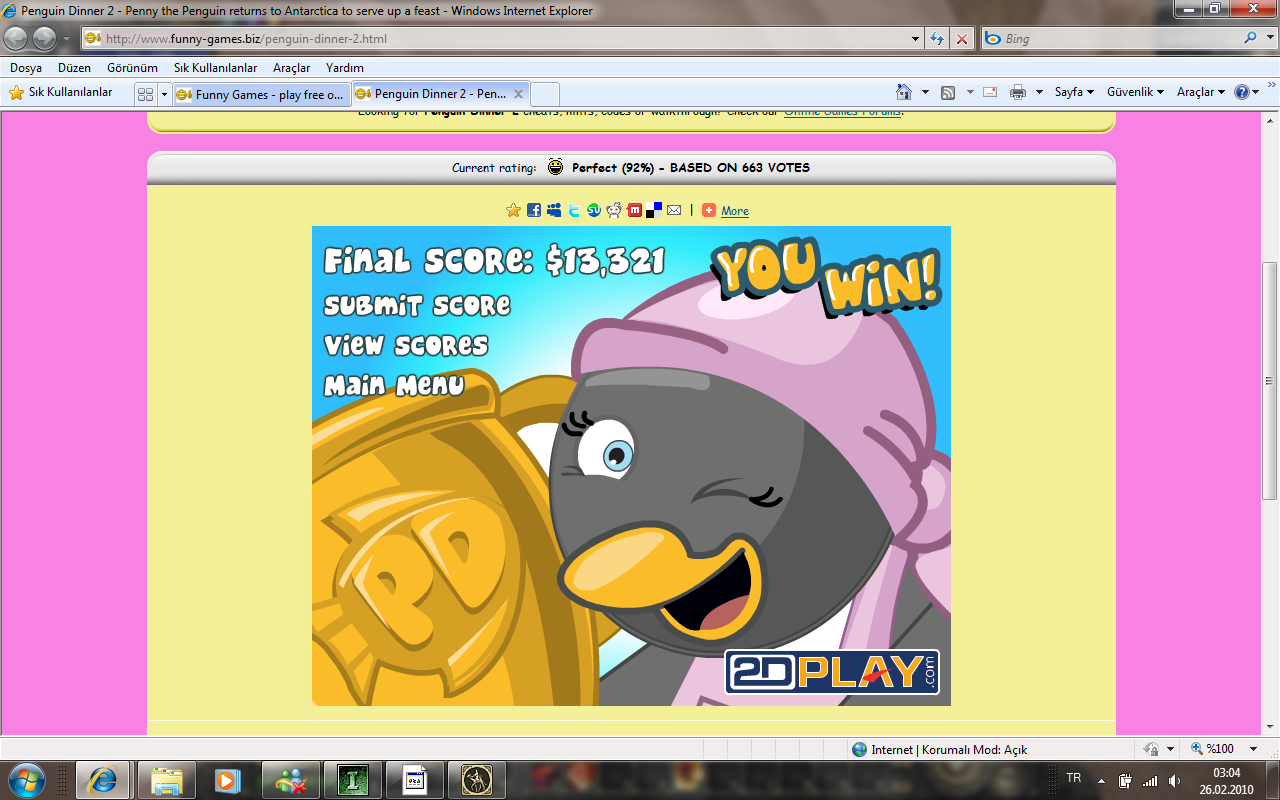Switch to the Funny Games tab
Screen dimensions: 1280x800
(x=261, y=94)
